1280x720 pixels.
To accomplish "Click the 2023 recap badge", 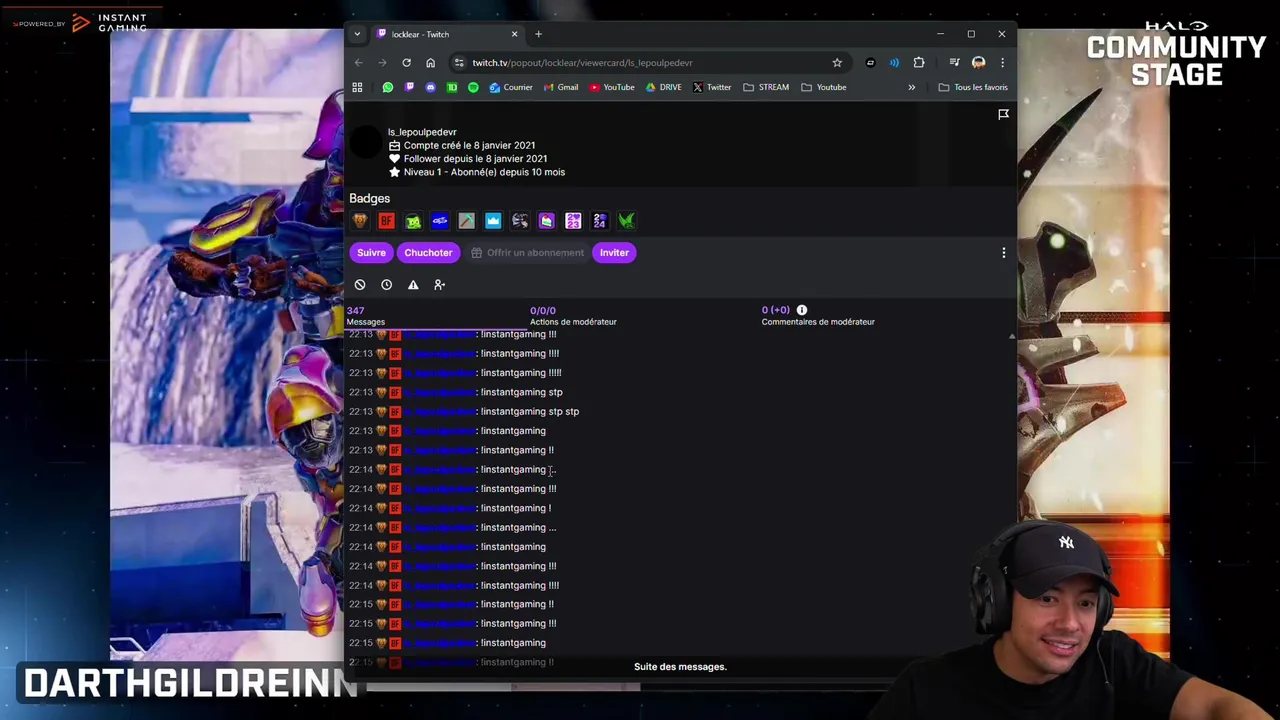I will (x=573, y=221).
